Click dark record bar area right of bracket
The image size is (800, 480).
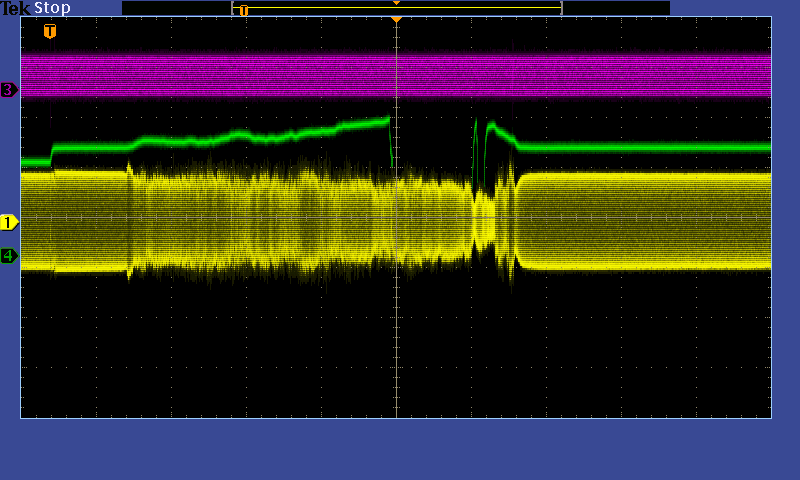[615, 8]
